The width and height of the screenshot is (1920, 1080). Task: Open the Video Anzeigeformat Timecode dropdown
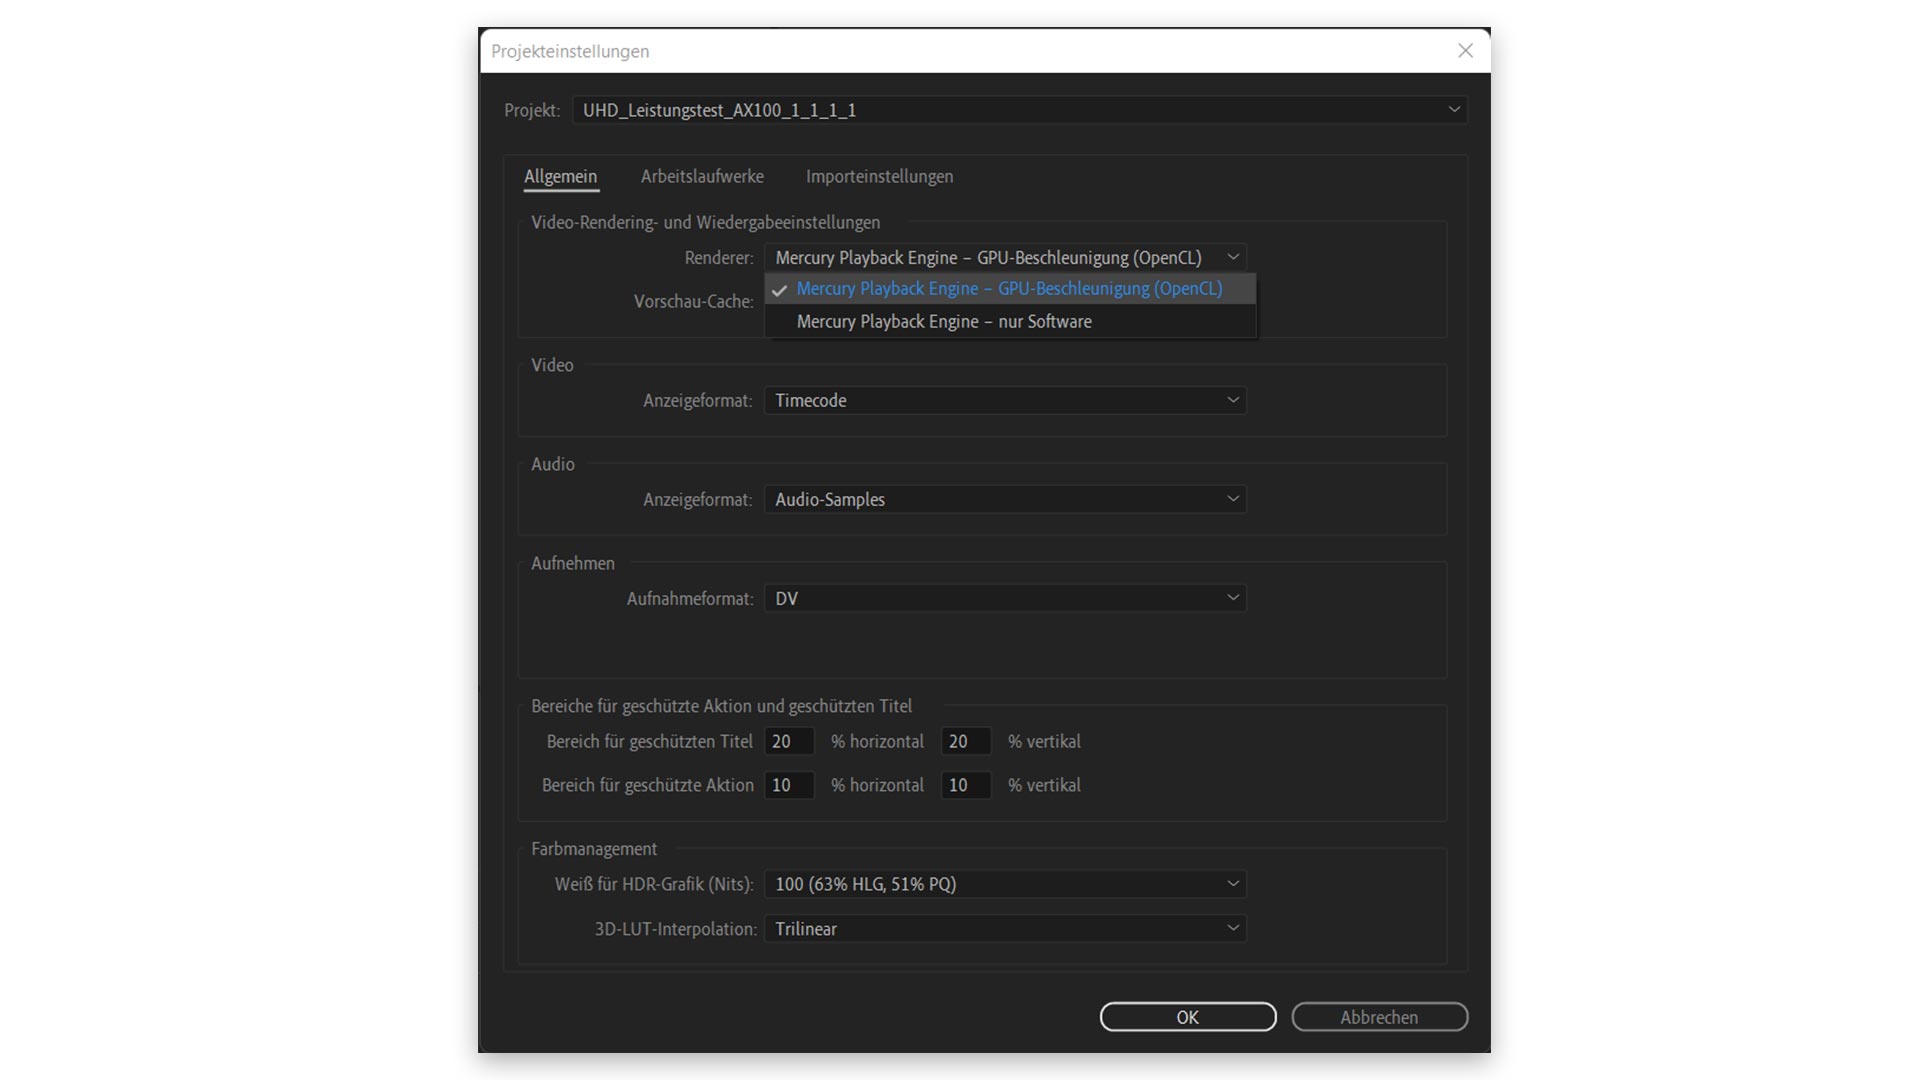[1005, 400]
